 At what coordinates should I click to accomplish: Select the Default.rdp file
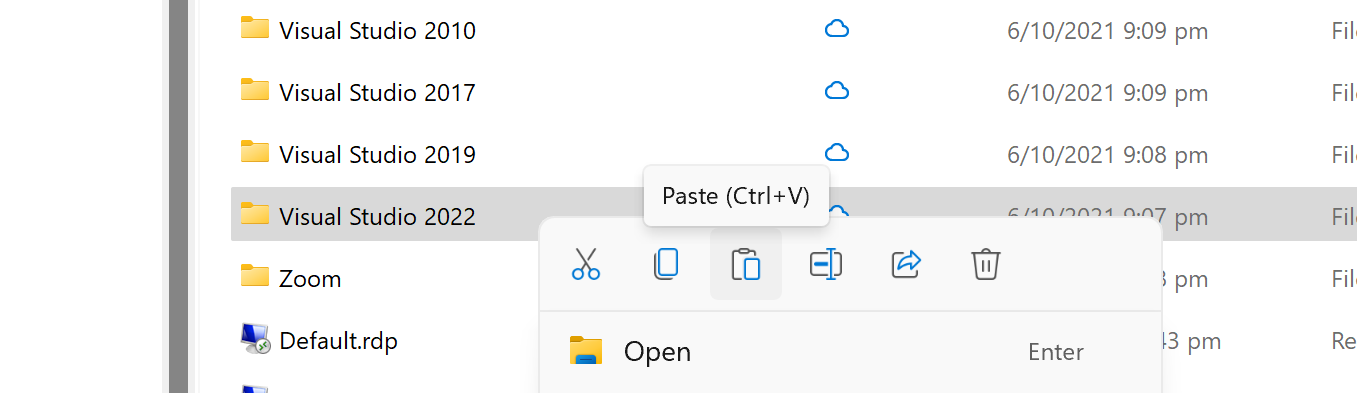pos(338,341)
